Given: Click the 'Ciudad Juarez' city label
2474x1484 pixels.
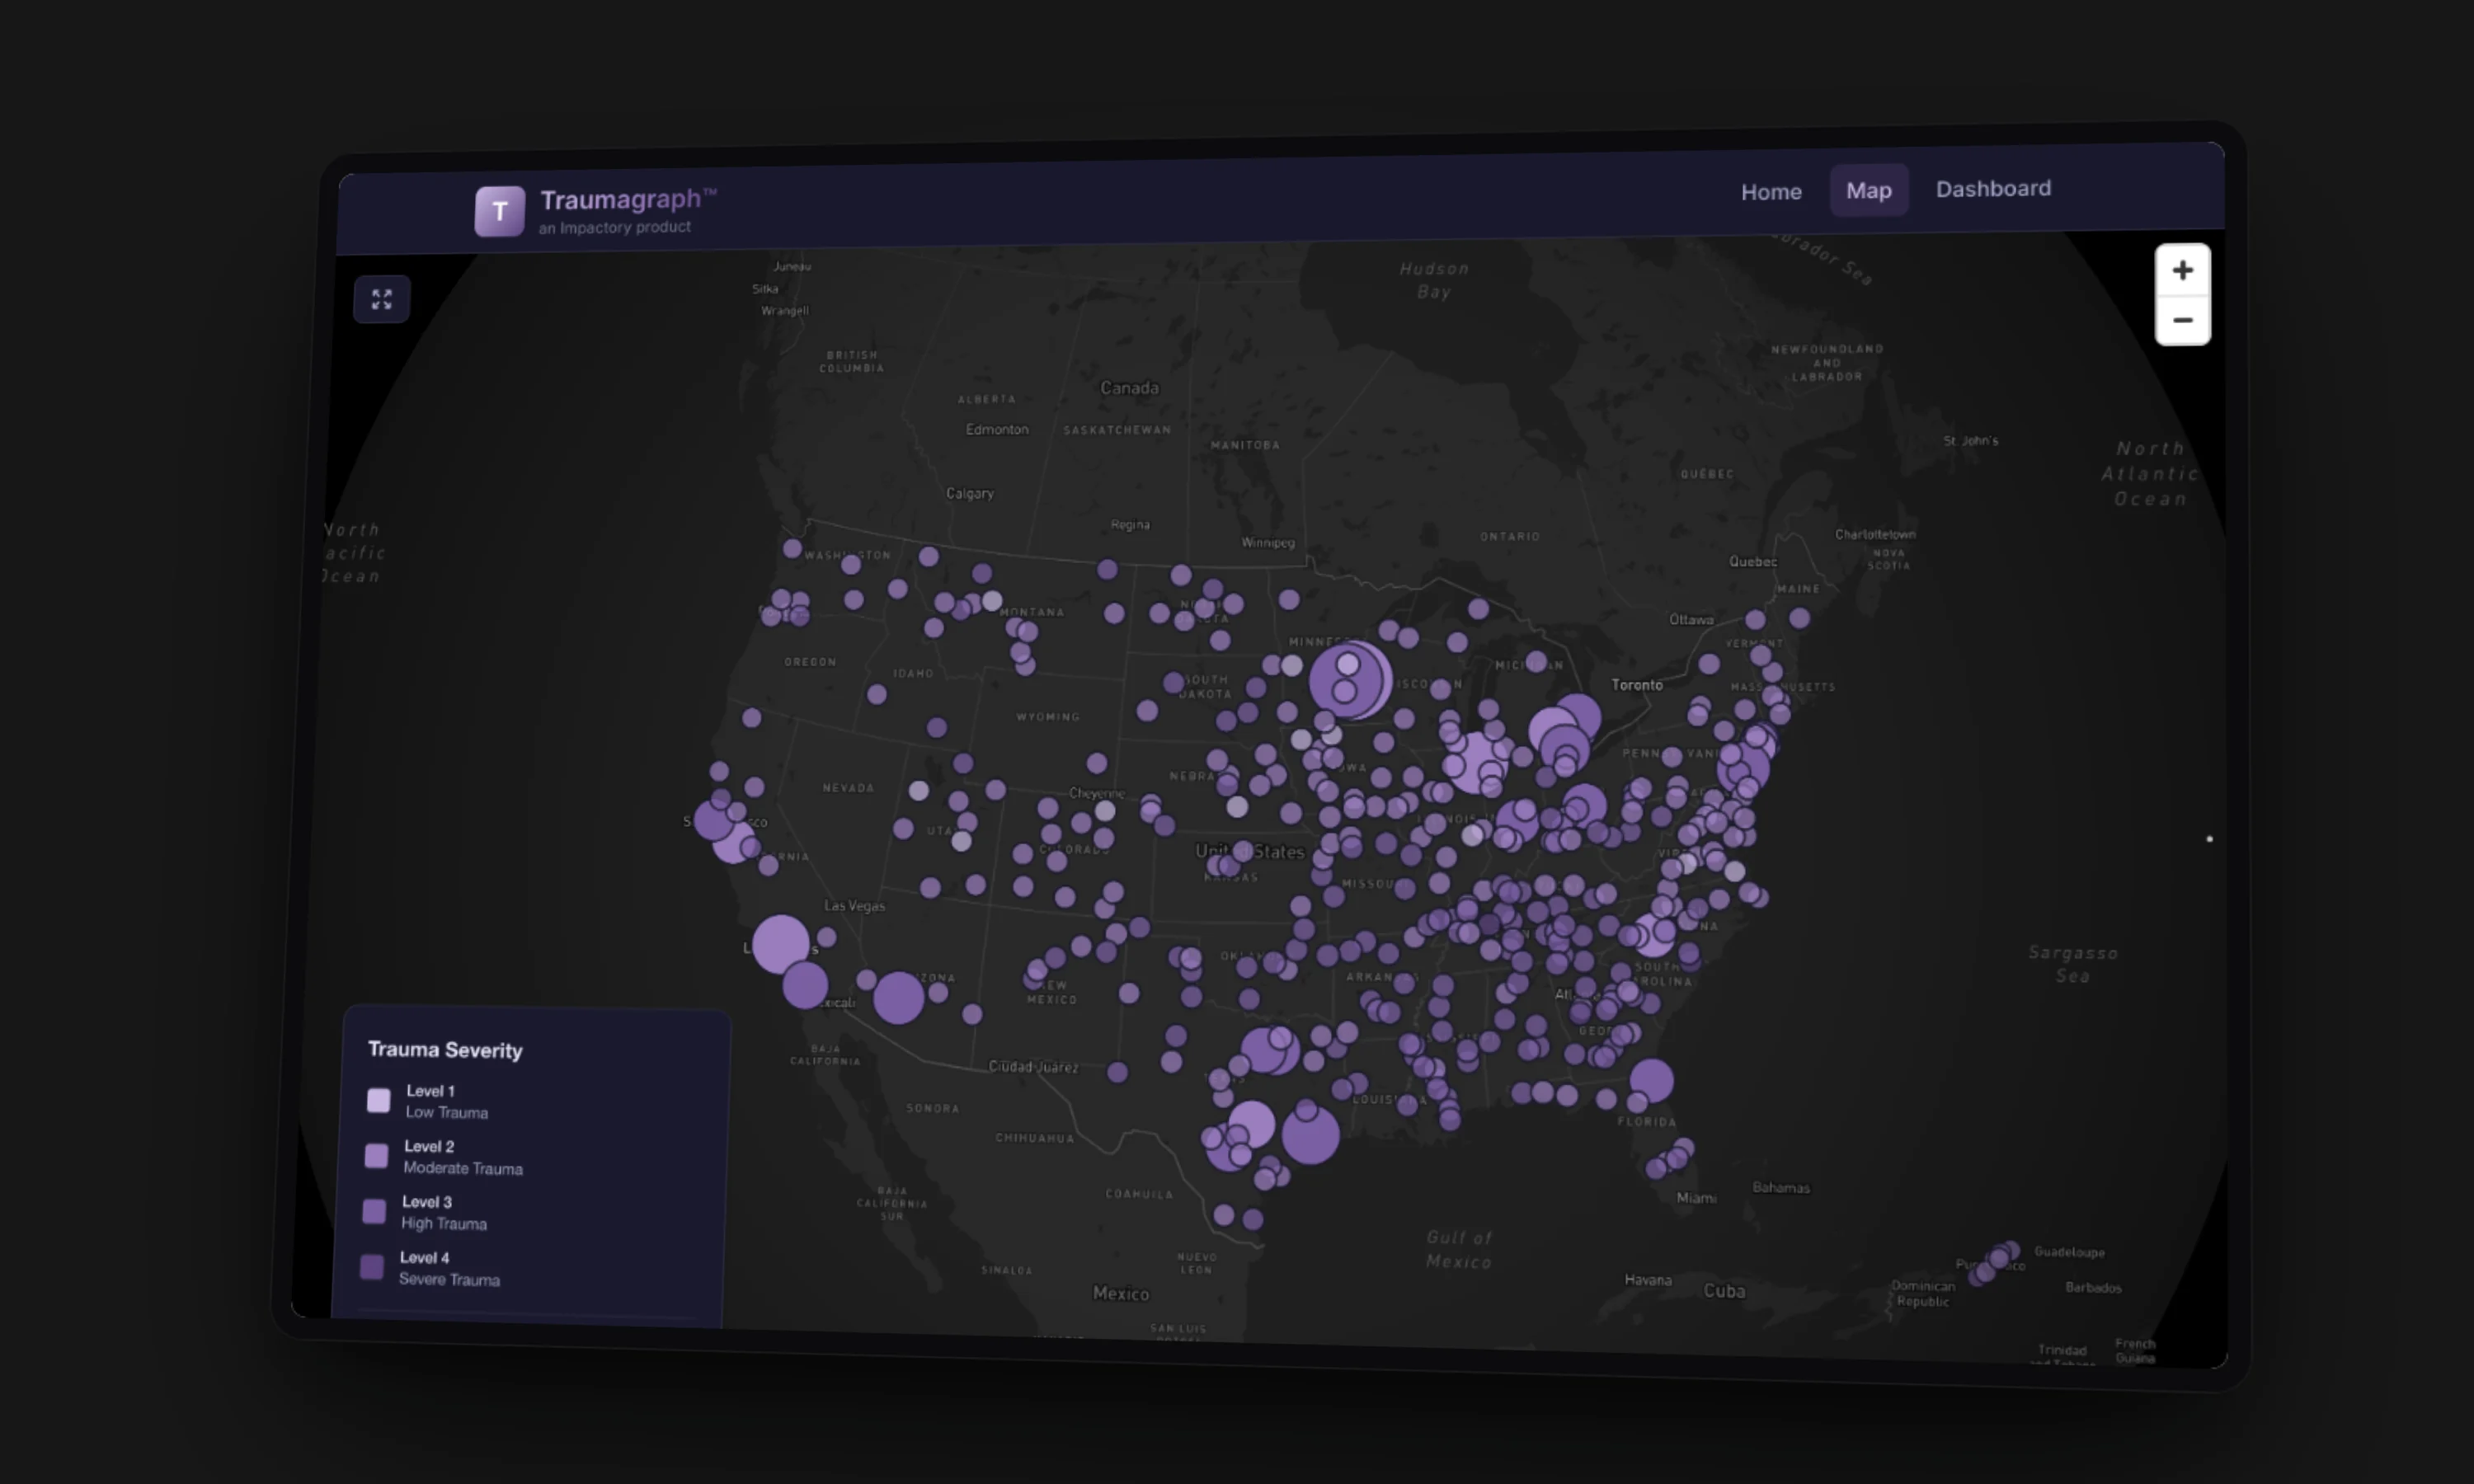Looking at the screenshot, I should click(x=1033, y=1067).
